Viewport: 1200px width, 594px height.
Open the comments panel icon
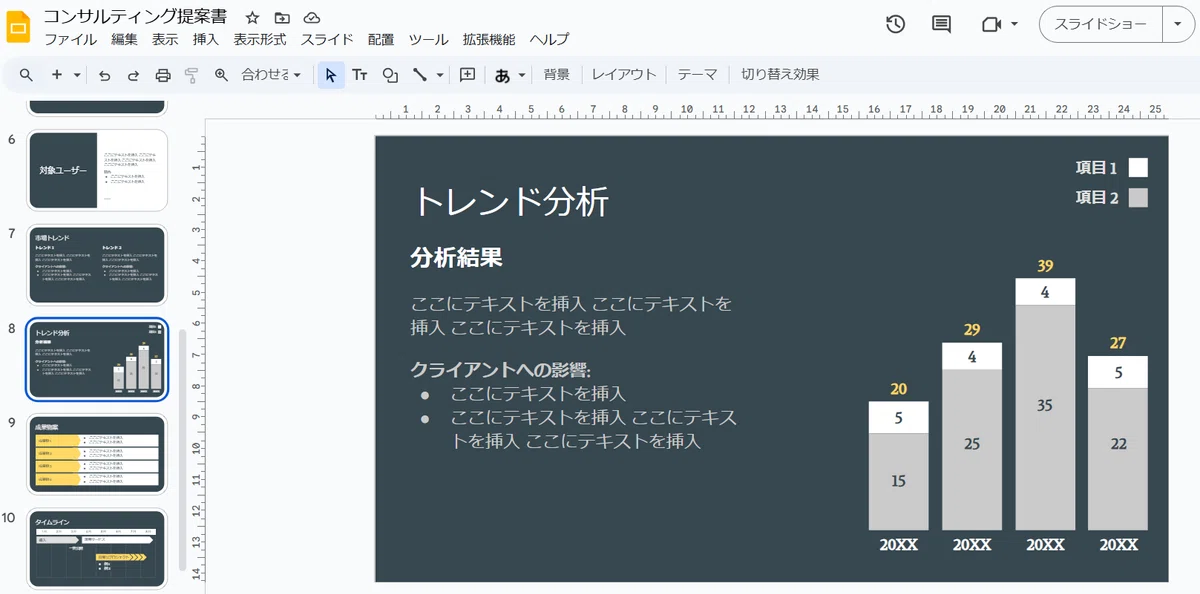(941, 24)
